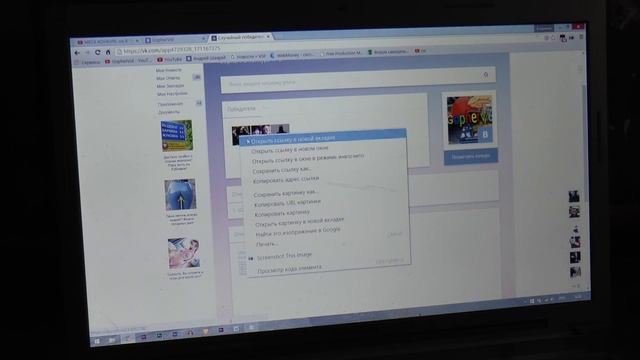Open 'Мои Закладки' in VK sidebar

point(170,86)
